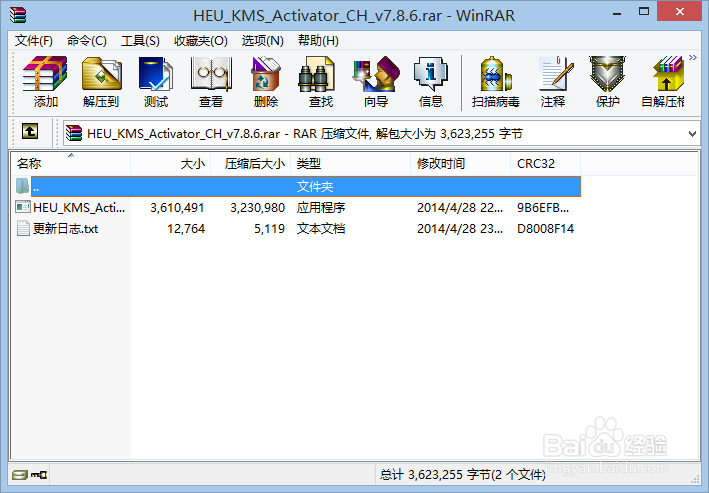Run the 测试 (Test) archive tool
The height and width of the screenshot is (493, 709).
coord(156,82)
